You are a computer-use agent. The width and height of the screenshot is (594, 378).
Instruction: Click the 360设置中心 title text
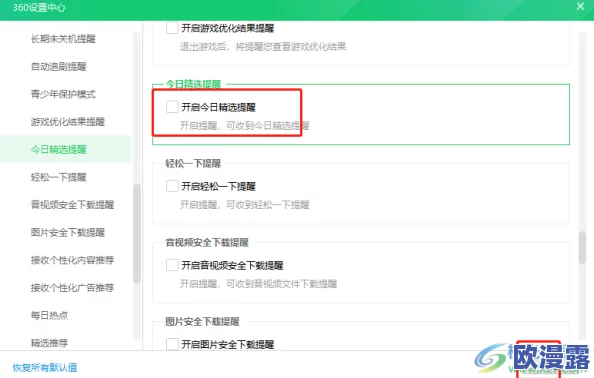(39, 8)
